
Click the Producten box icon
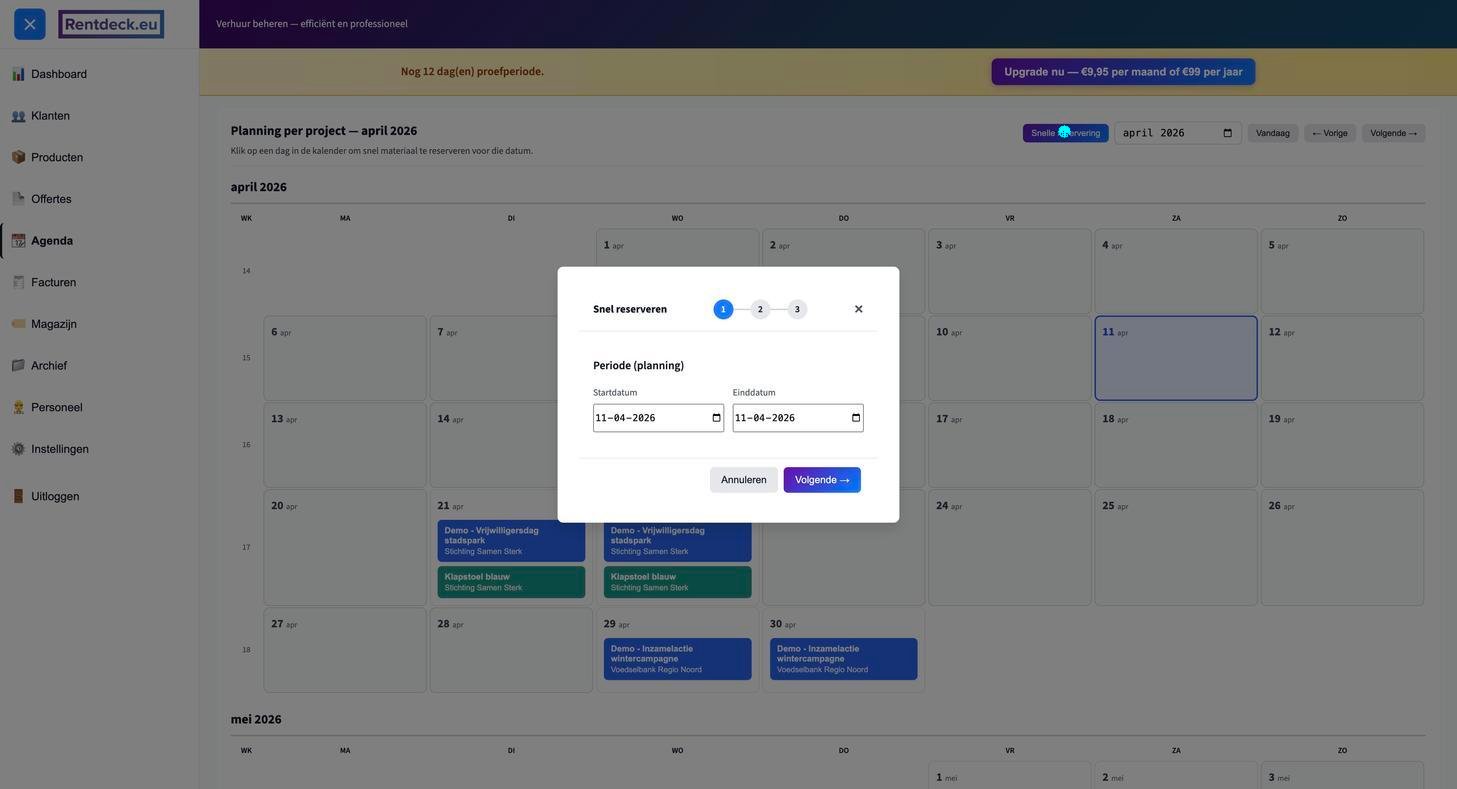pos(18,157)
